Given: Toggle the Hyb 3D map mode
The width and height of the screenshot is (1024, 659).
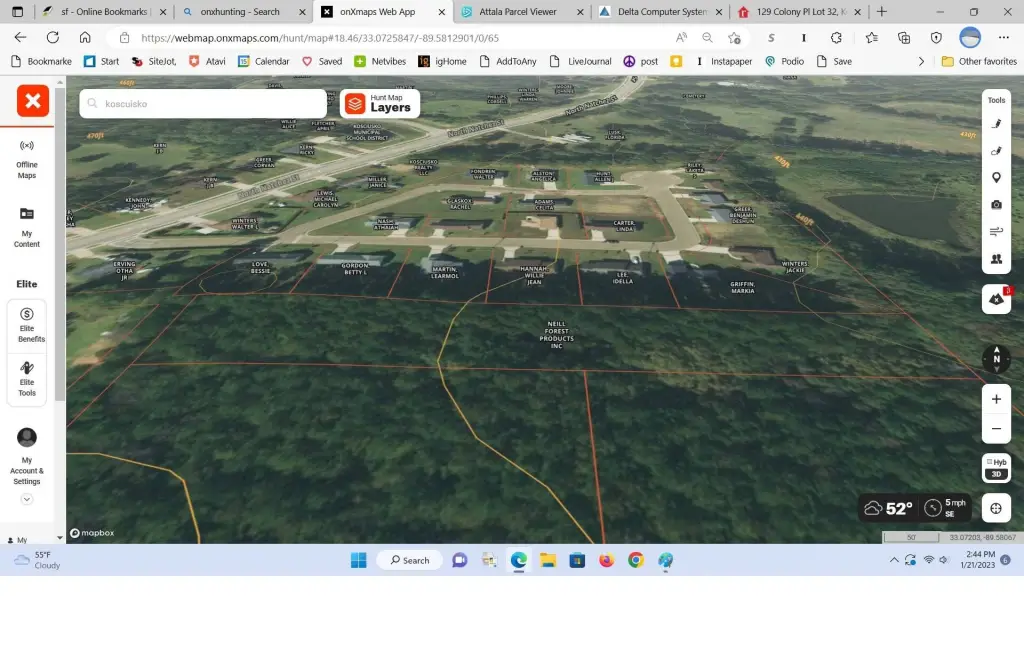Looking at the screenshot, I should (x=996, y=468).
